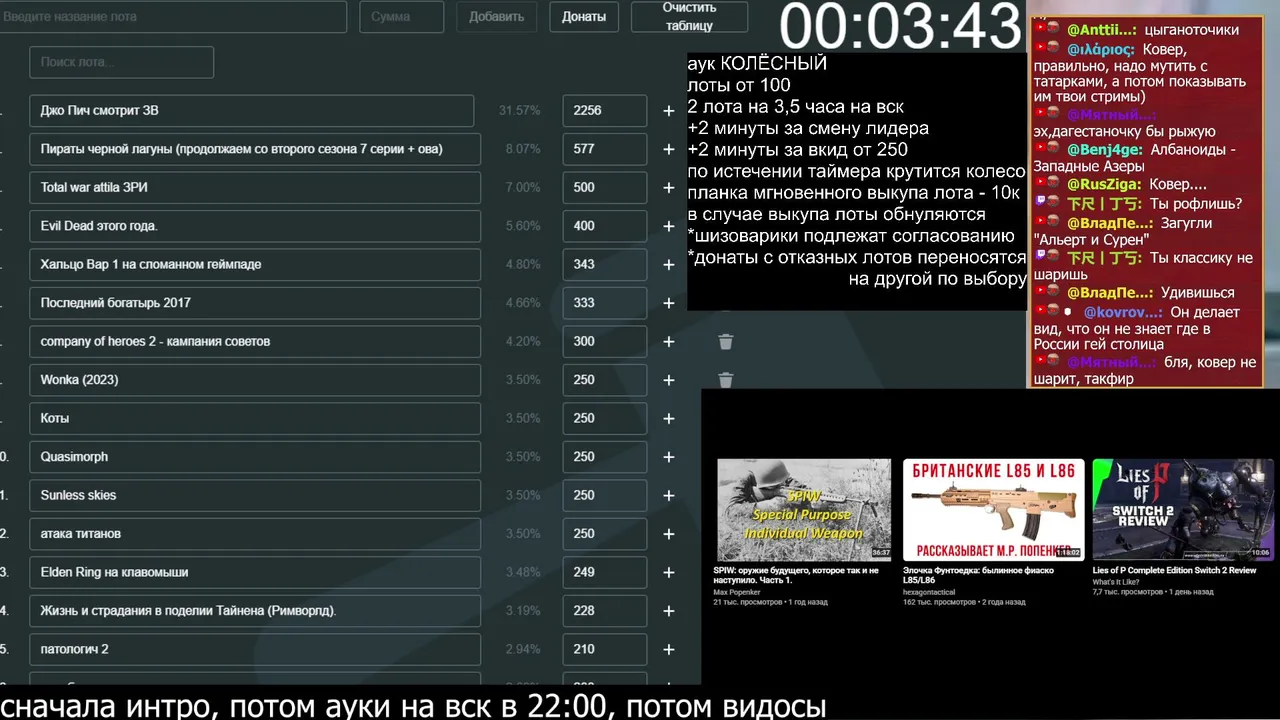Click chat username @Benj4ge
Viewport: 1280px width, 720px height.
[1105, 149]
